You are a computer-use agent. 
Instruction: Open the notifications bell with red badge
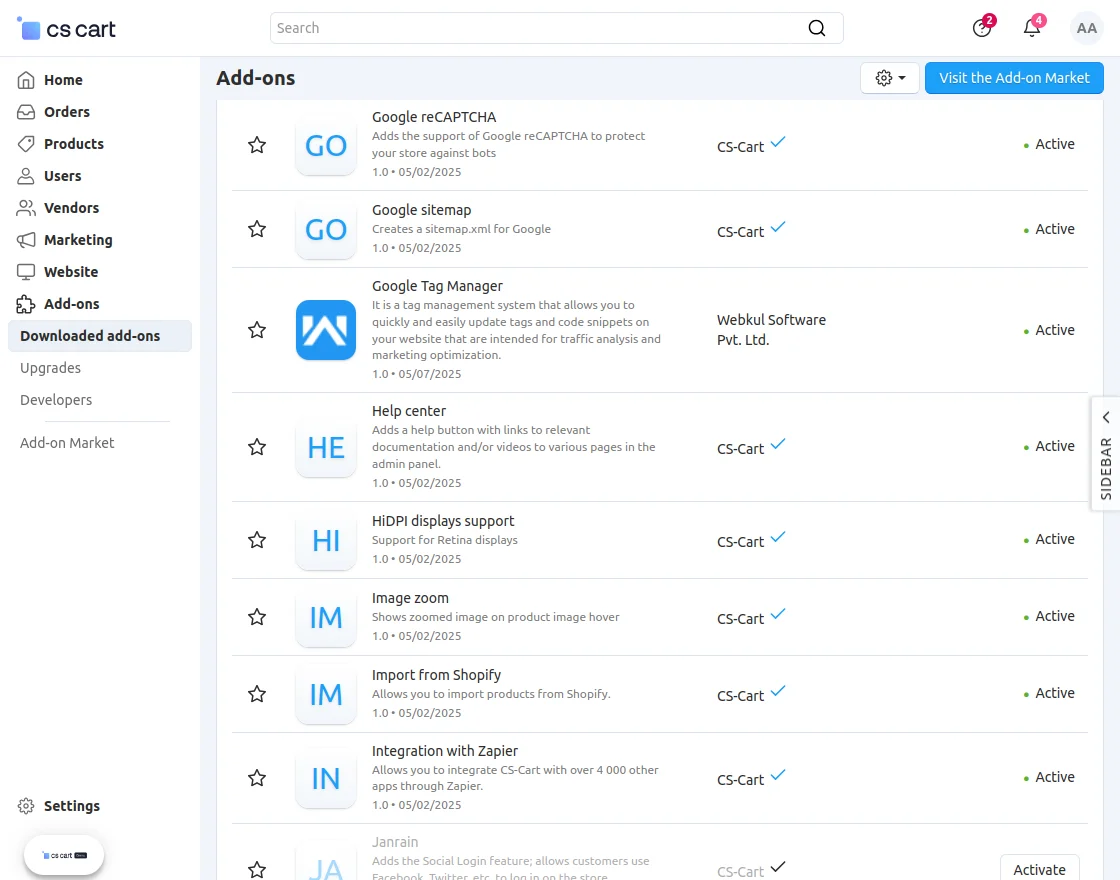point(1032,28)
